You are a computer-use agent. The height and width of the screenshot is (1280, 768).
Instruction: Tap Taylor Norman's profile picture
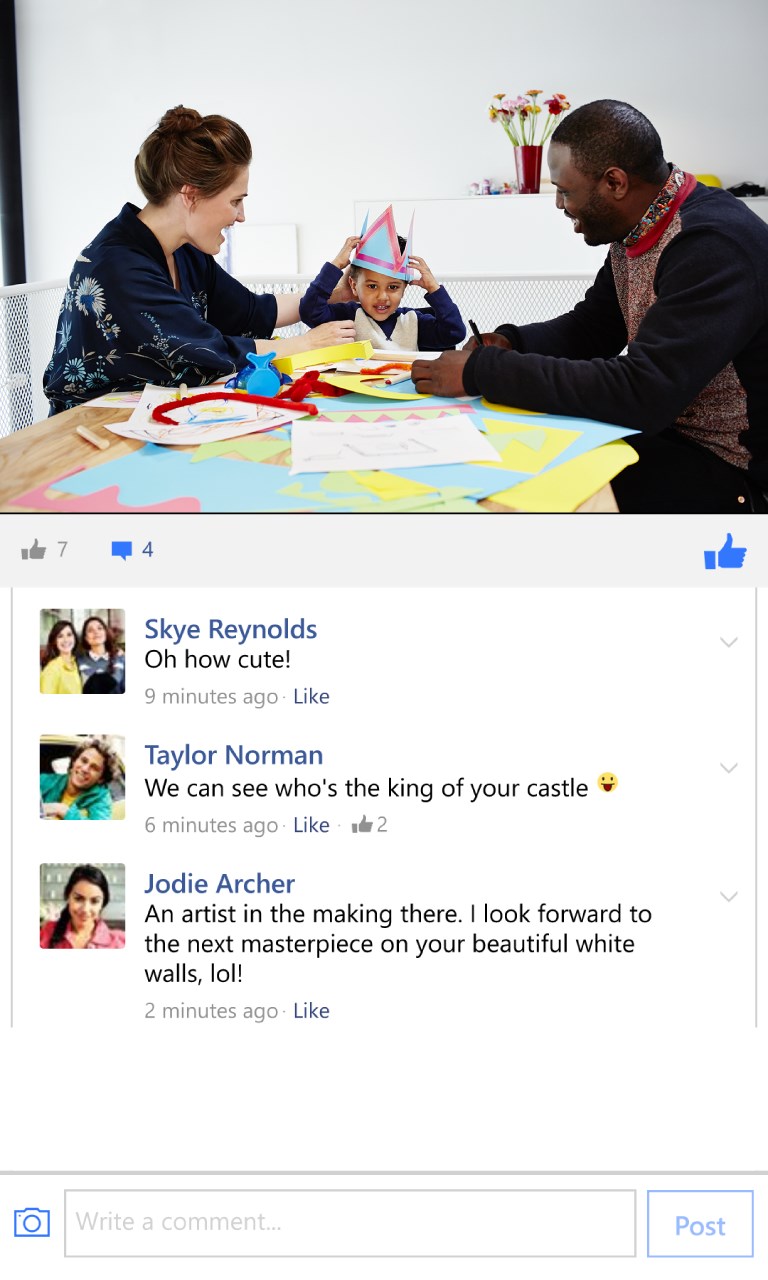pos(82,777)
